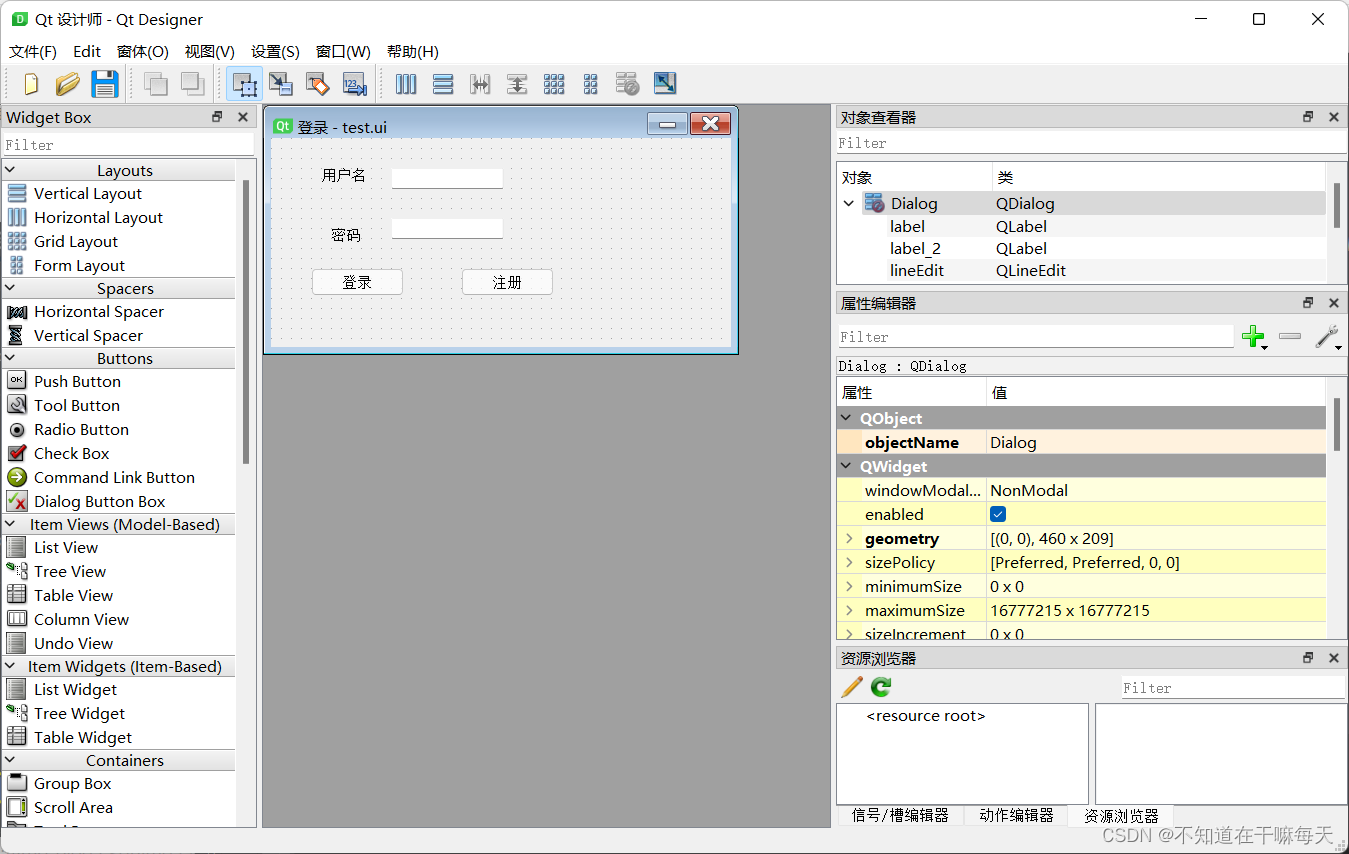This screenshot has width=1349, height=854.
Task: Switch to Edit Tab Order mode icon
Action: point(354,84)
